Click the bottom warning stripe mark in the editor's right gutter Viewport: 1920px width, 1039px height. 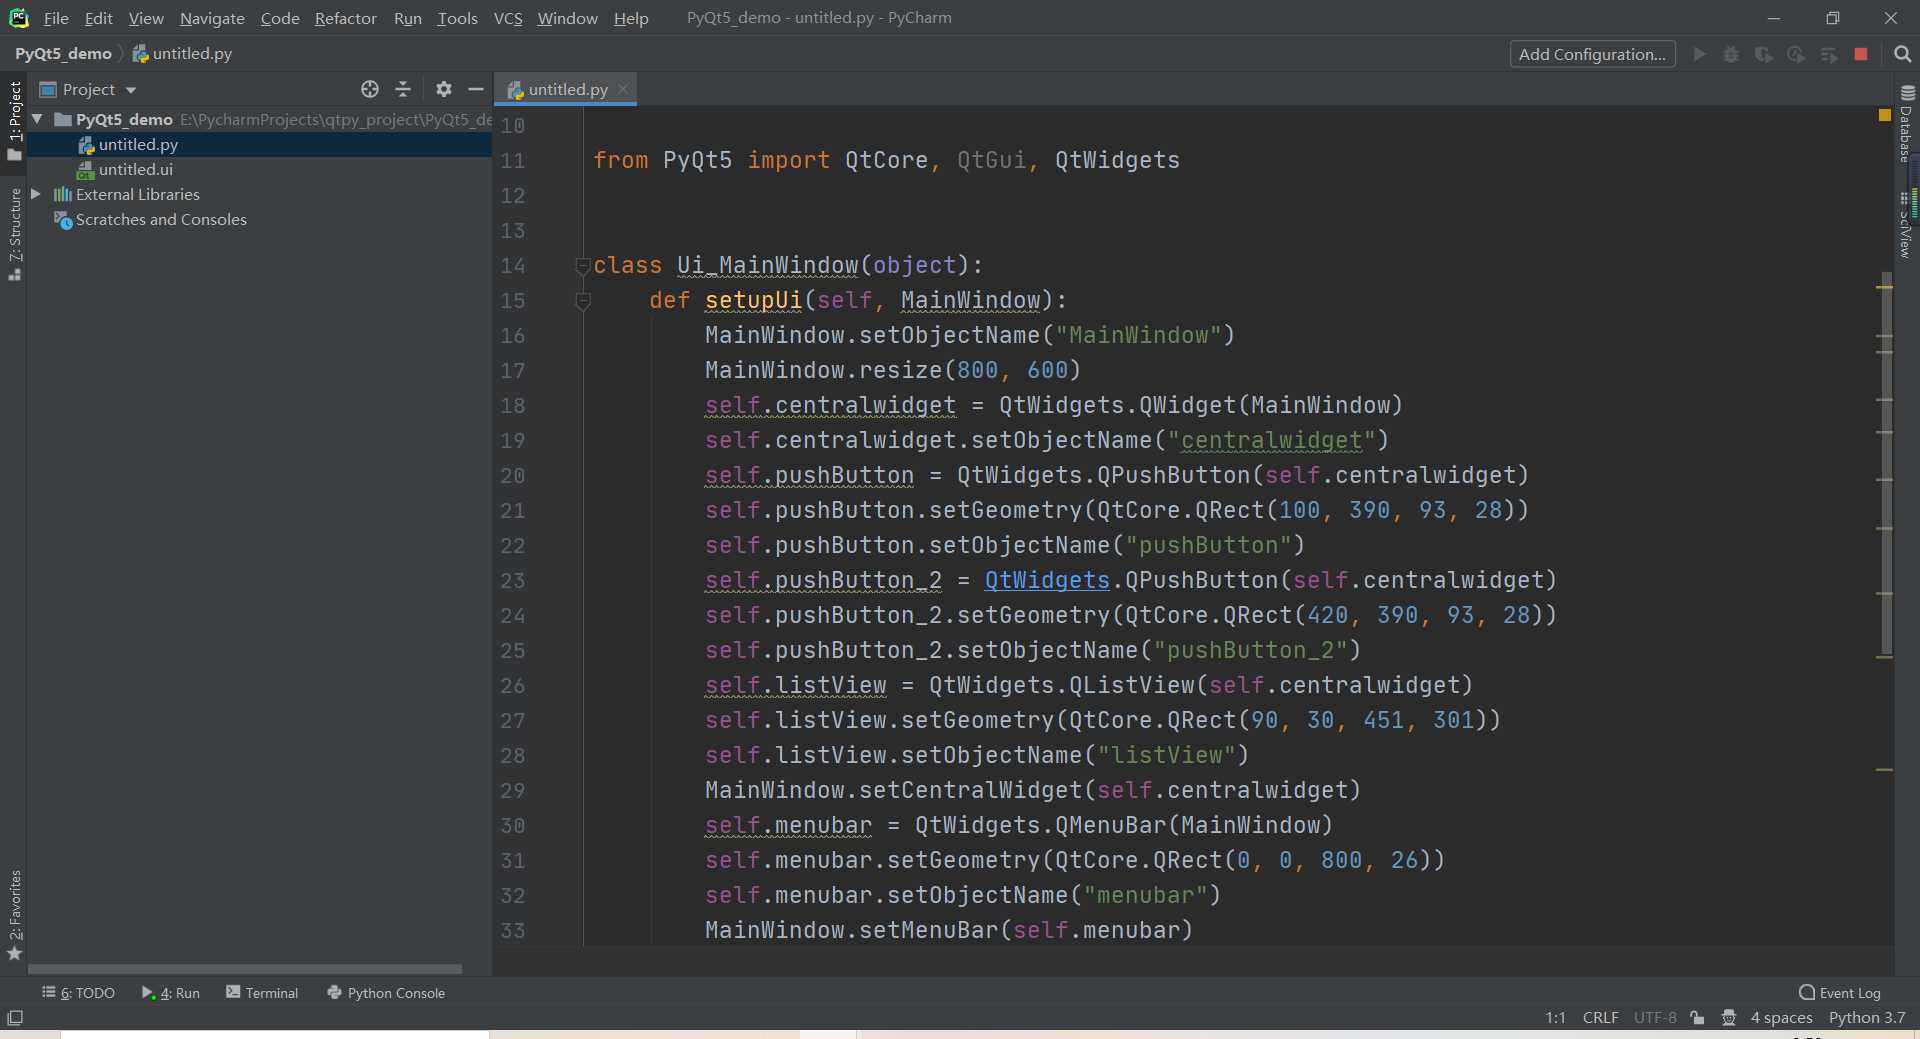tap(1885, 770)
